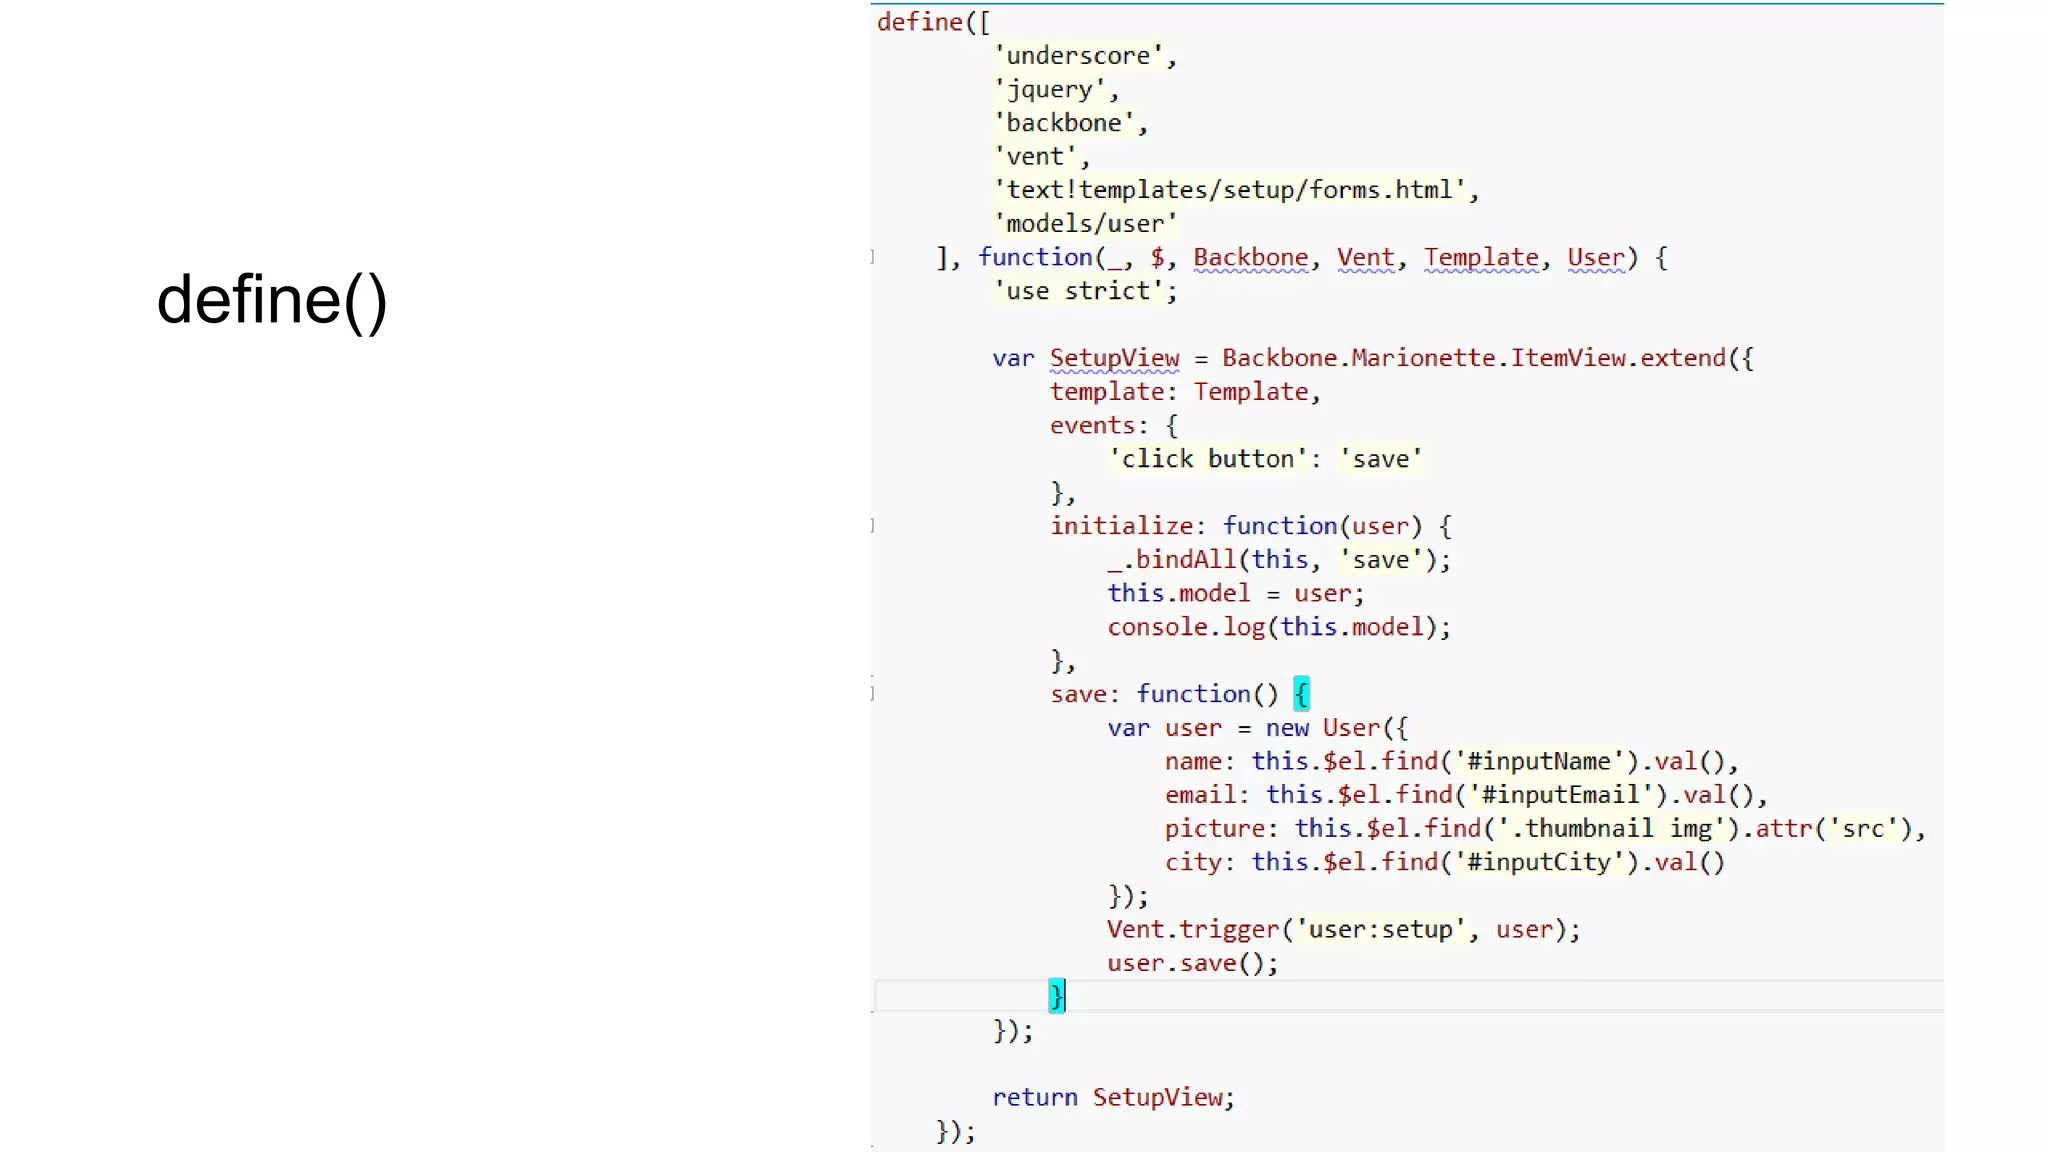Click the SetupView variable declaration name
Viewport: 2048px width, 1152px height.
pos(1114,358)
